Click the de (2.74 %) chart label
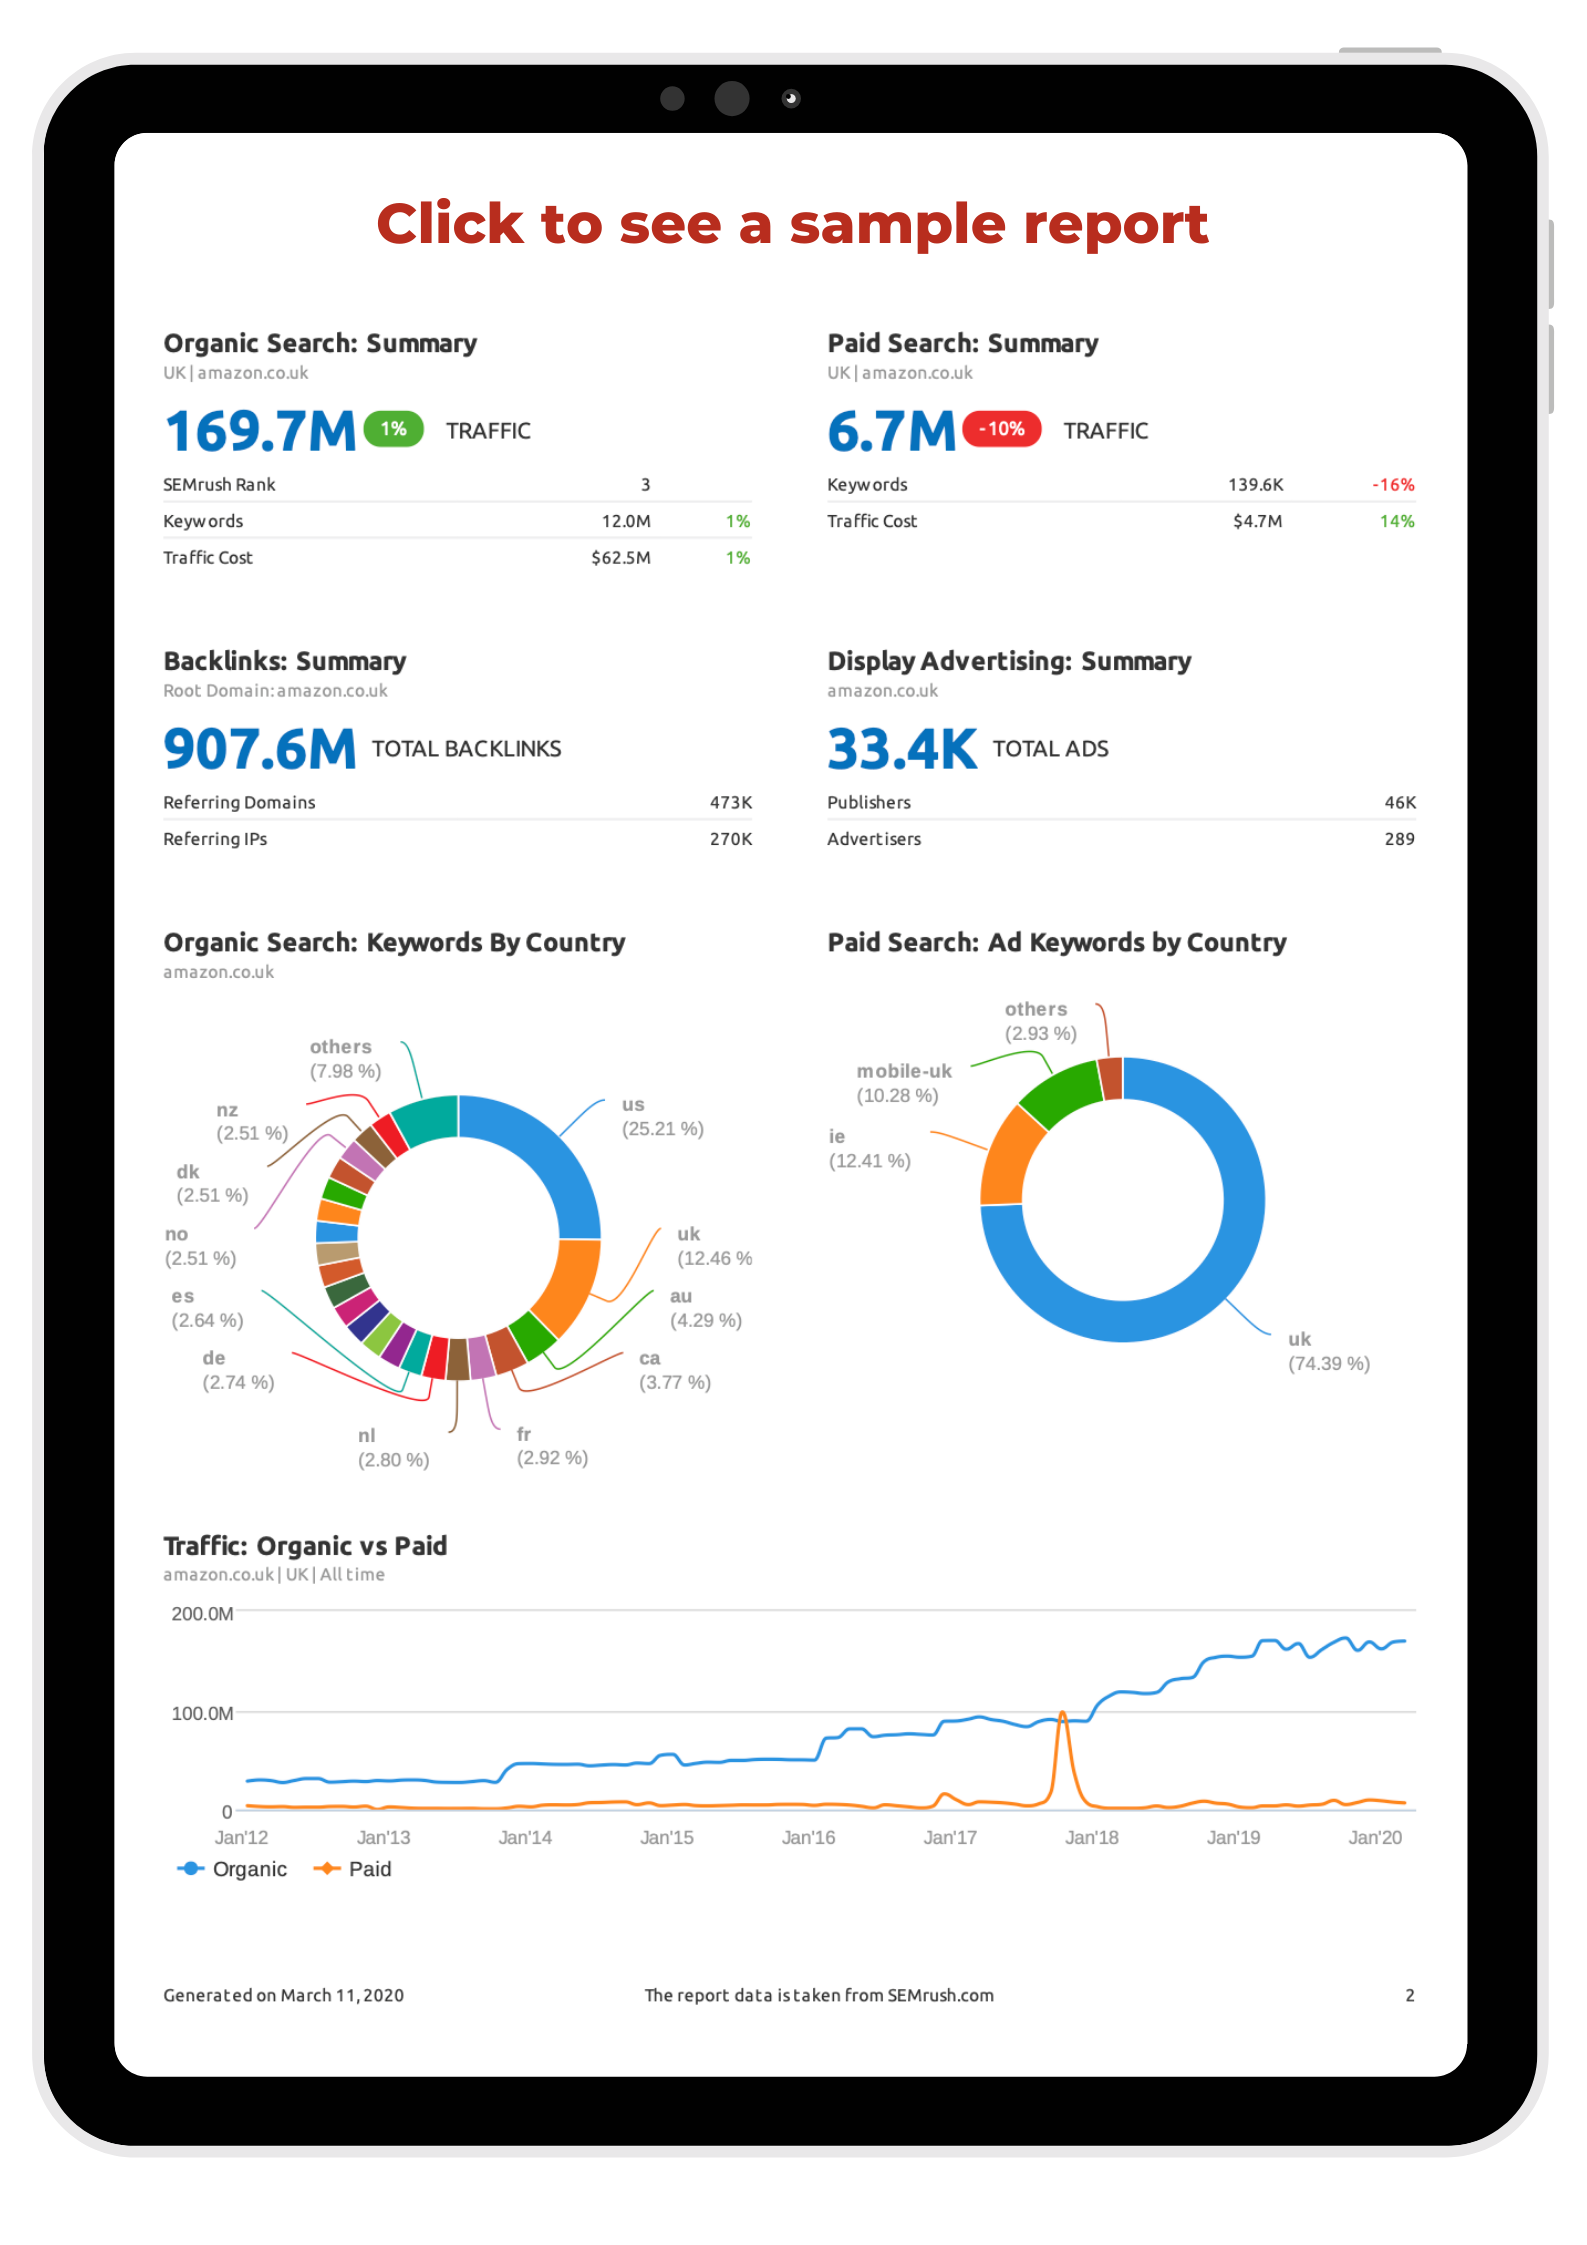Image resolution: width=1587 pixels, height=2245 pixels. click(238, 1370)
